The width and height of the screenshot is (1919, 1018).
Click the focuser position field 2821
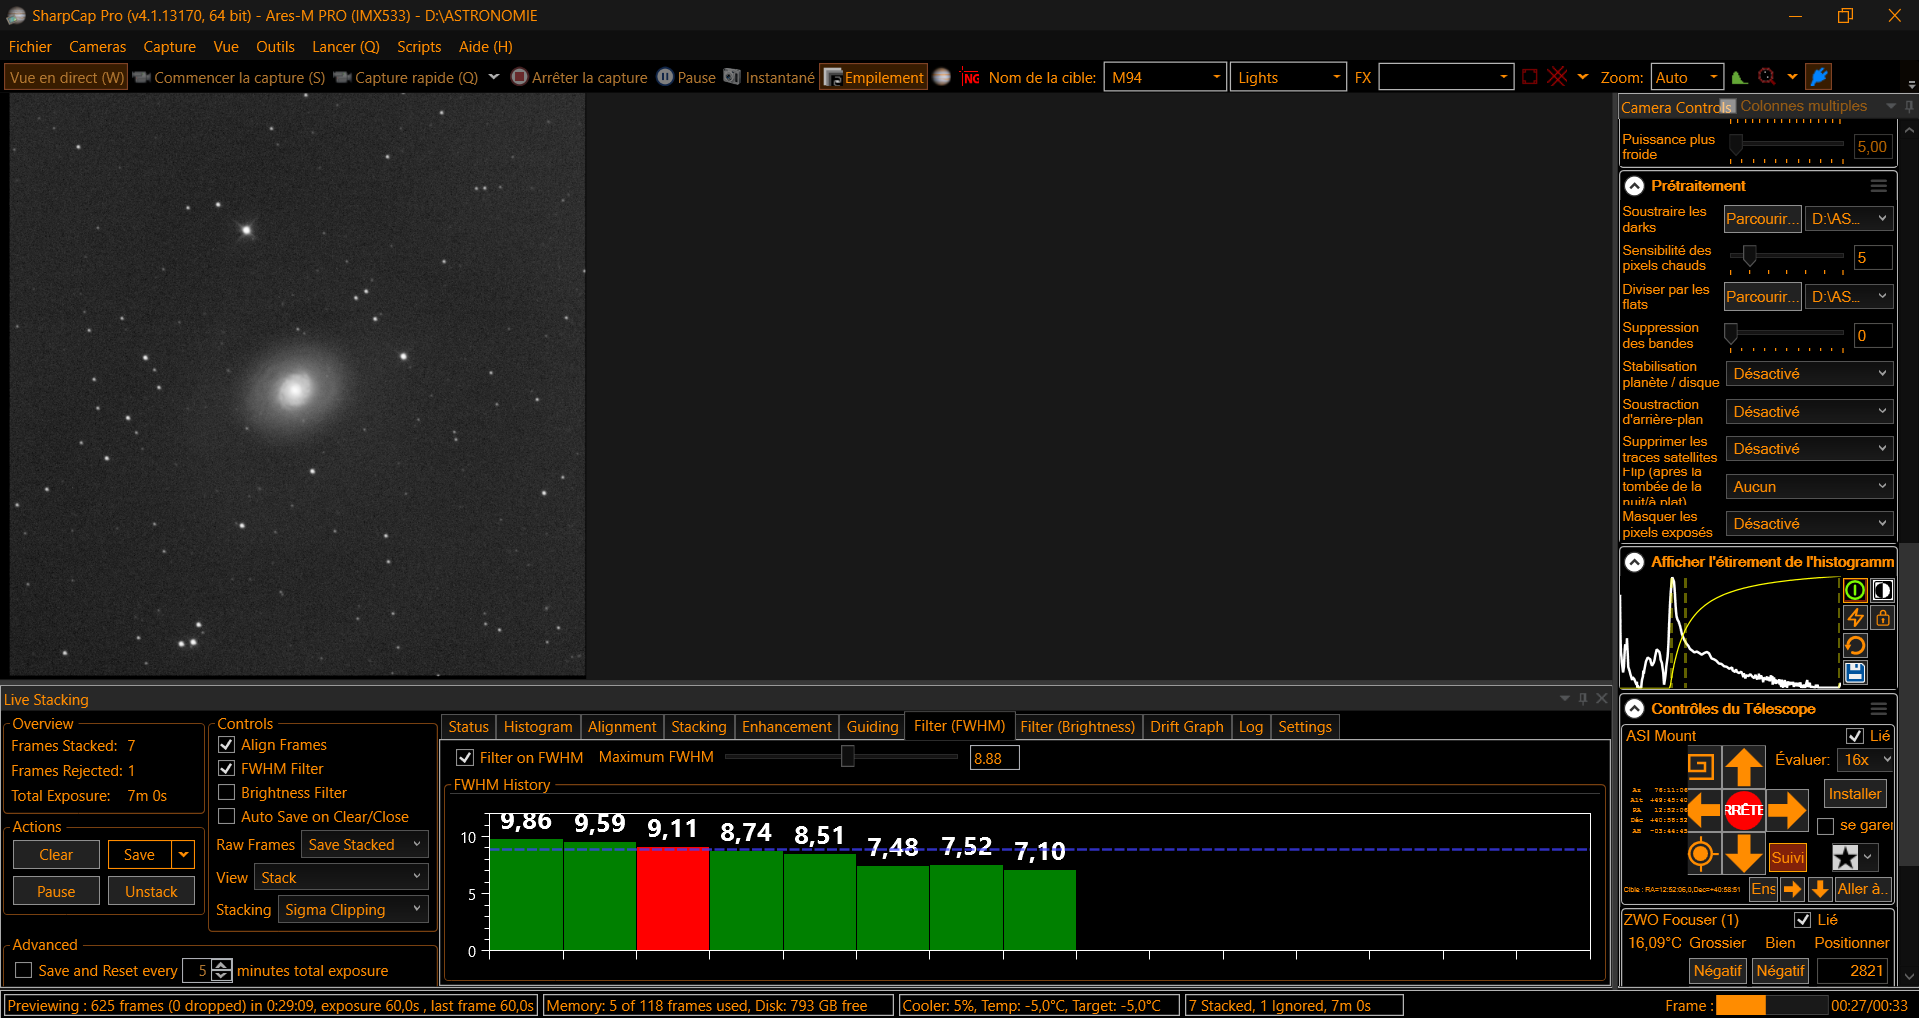click(1853, 971)
